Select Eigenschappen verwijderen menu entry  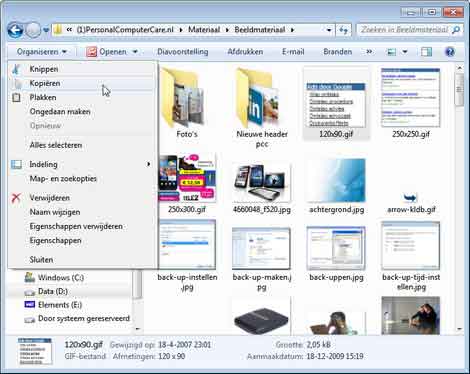click(82, 226)
